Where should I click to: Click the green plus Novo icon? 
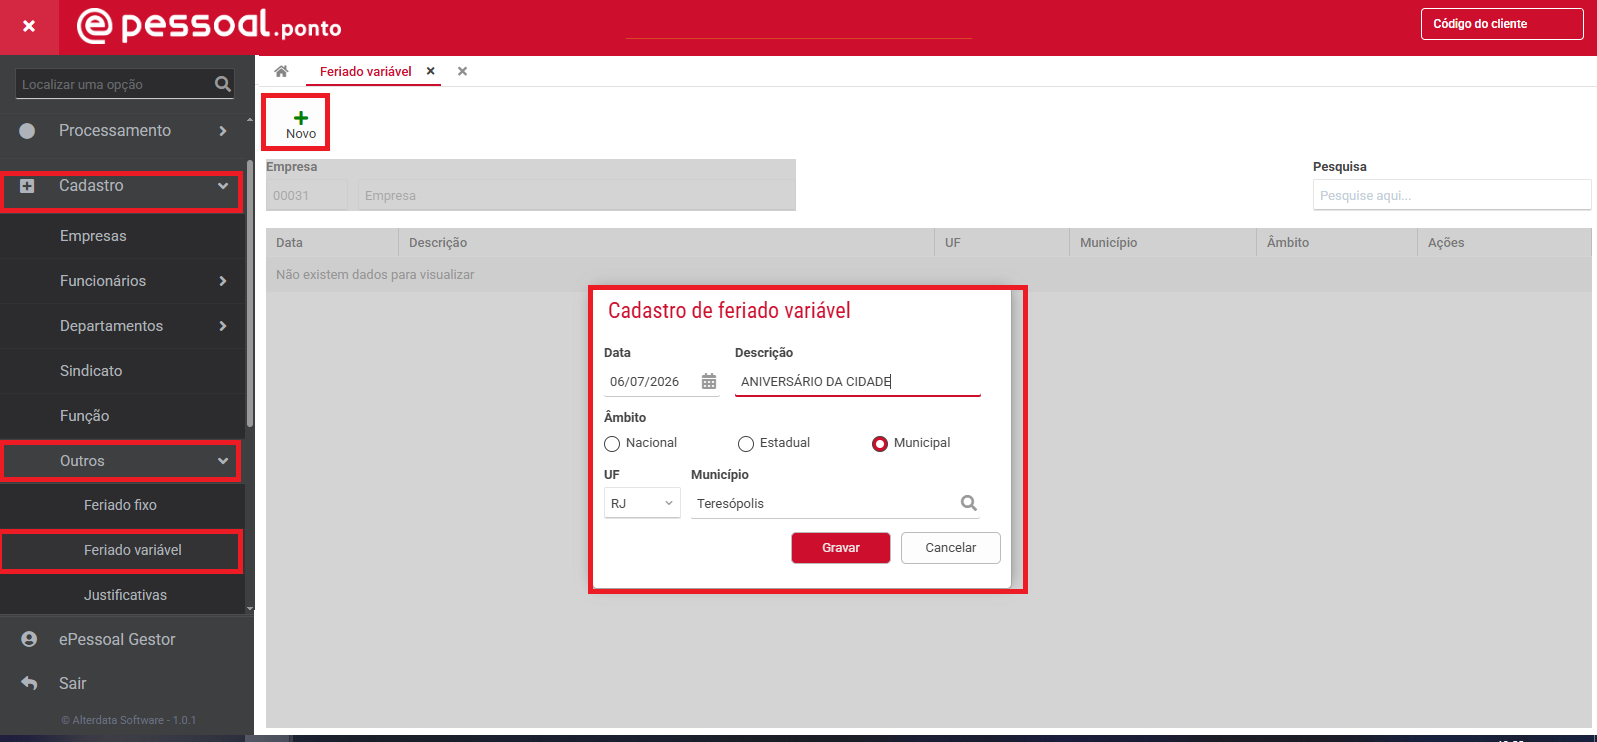301,118
